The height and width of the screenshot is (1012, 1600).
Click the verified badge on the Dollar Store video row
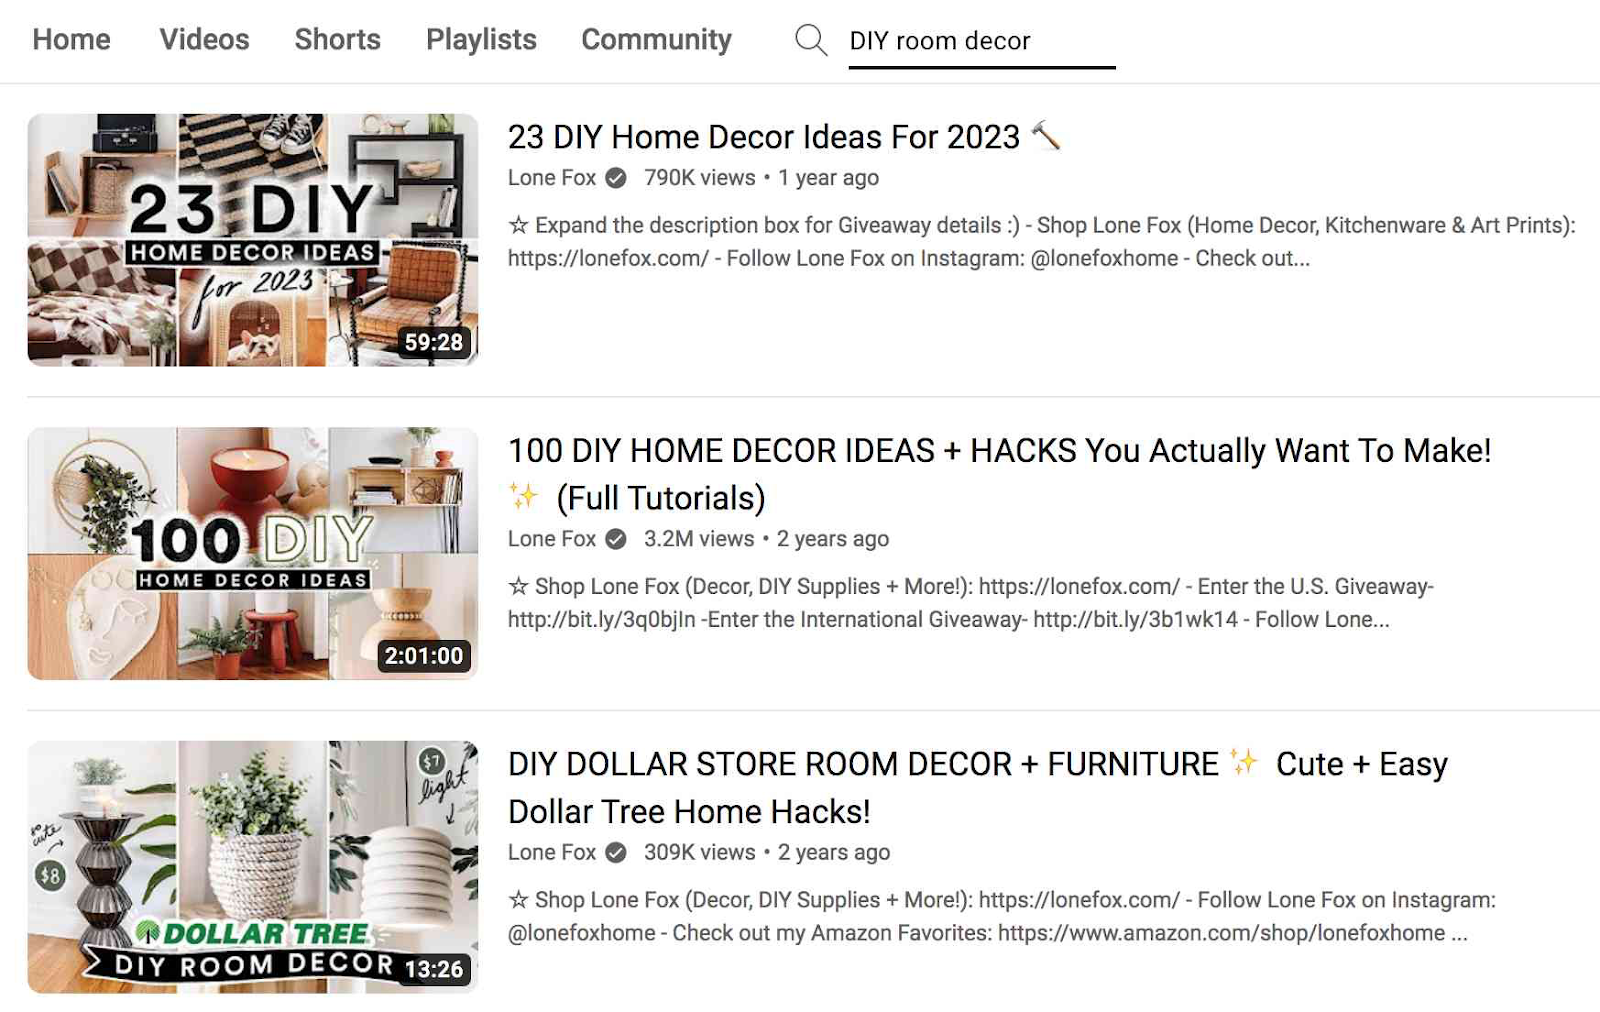point(614,853)
